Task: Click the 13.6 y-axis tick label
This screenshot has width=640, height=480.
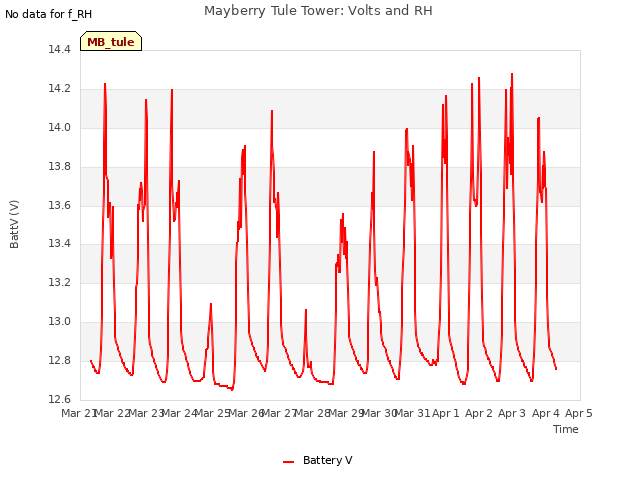Action: [59, 205]
